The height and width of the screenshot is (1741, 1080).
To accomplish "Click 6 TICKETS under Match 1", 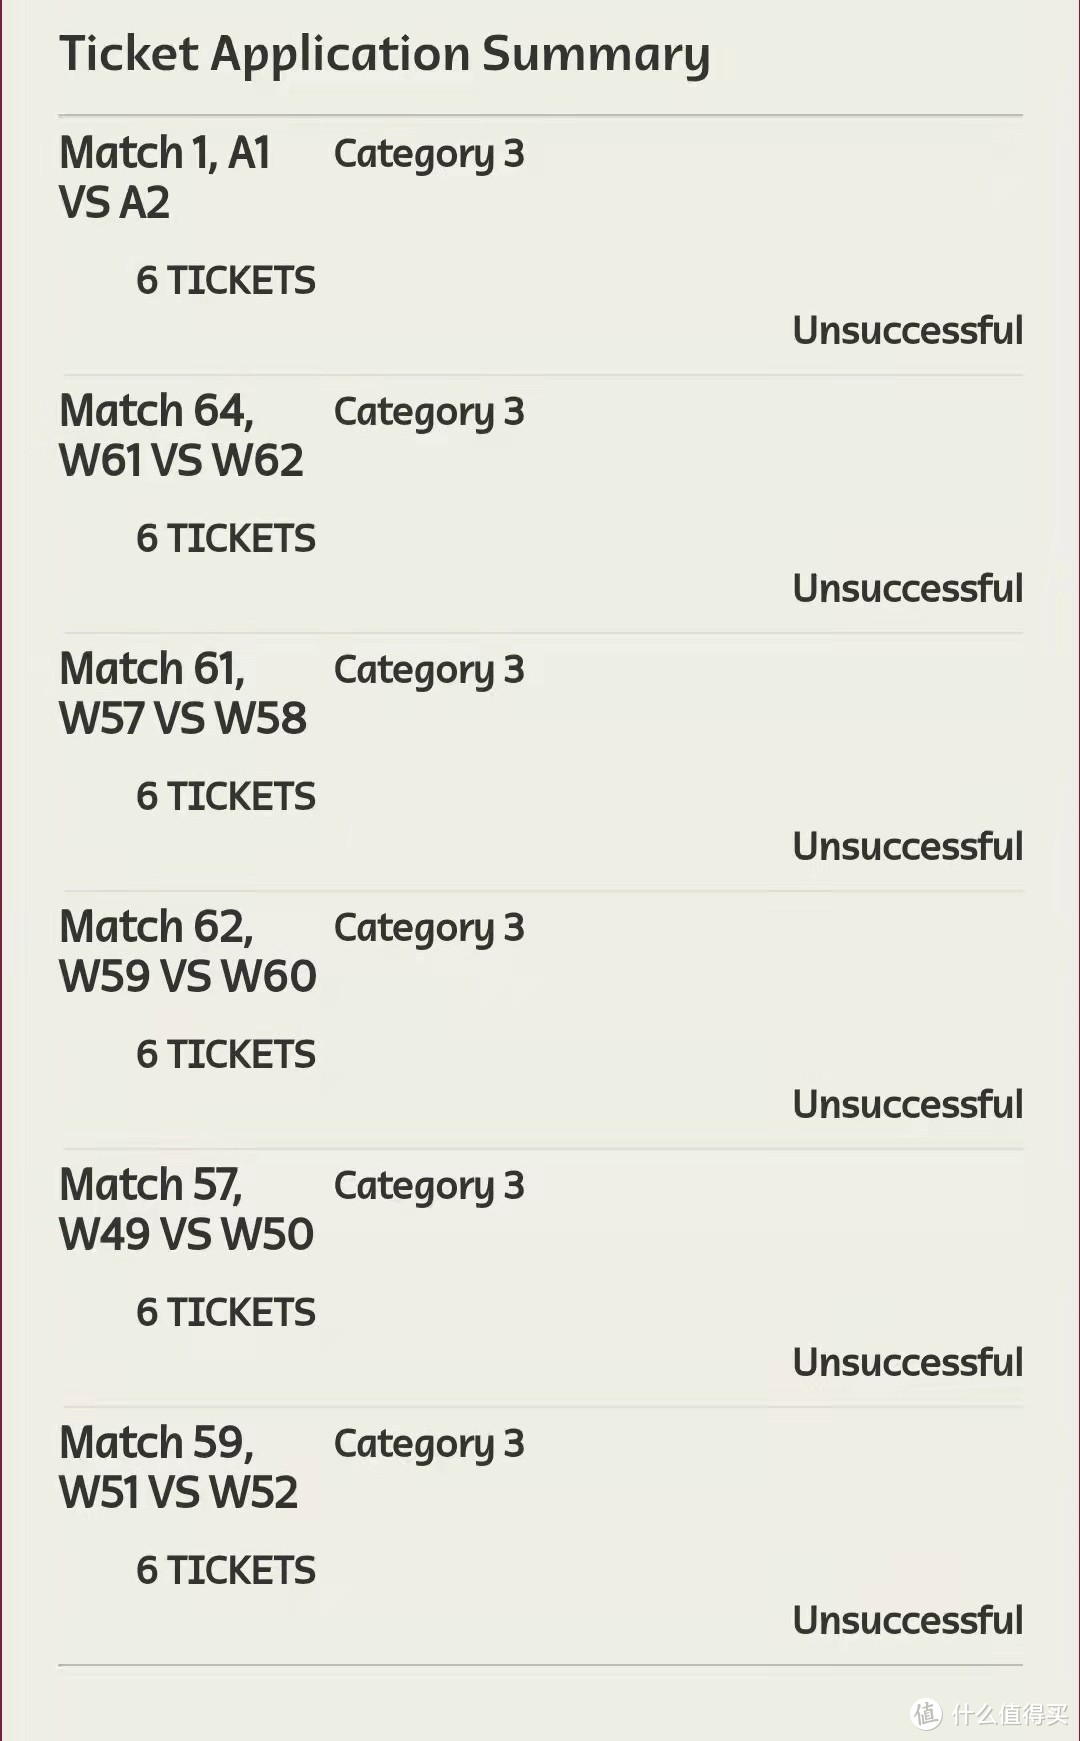I will [x=226, y=281].
